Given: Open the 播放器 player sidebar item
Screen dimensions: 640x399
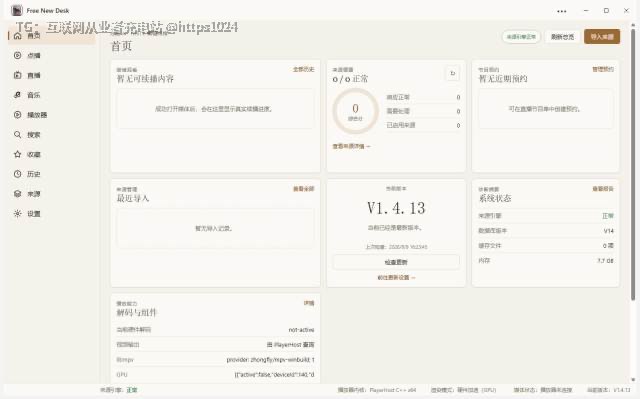Looking at the screenshot, I should pyautogui.click(x=52, y=115).
